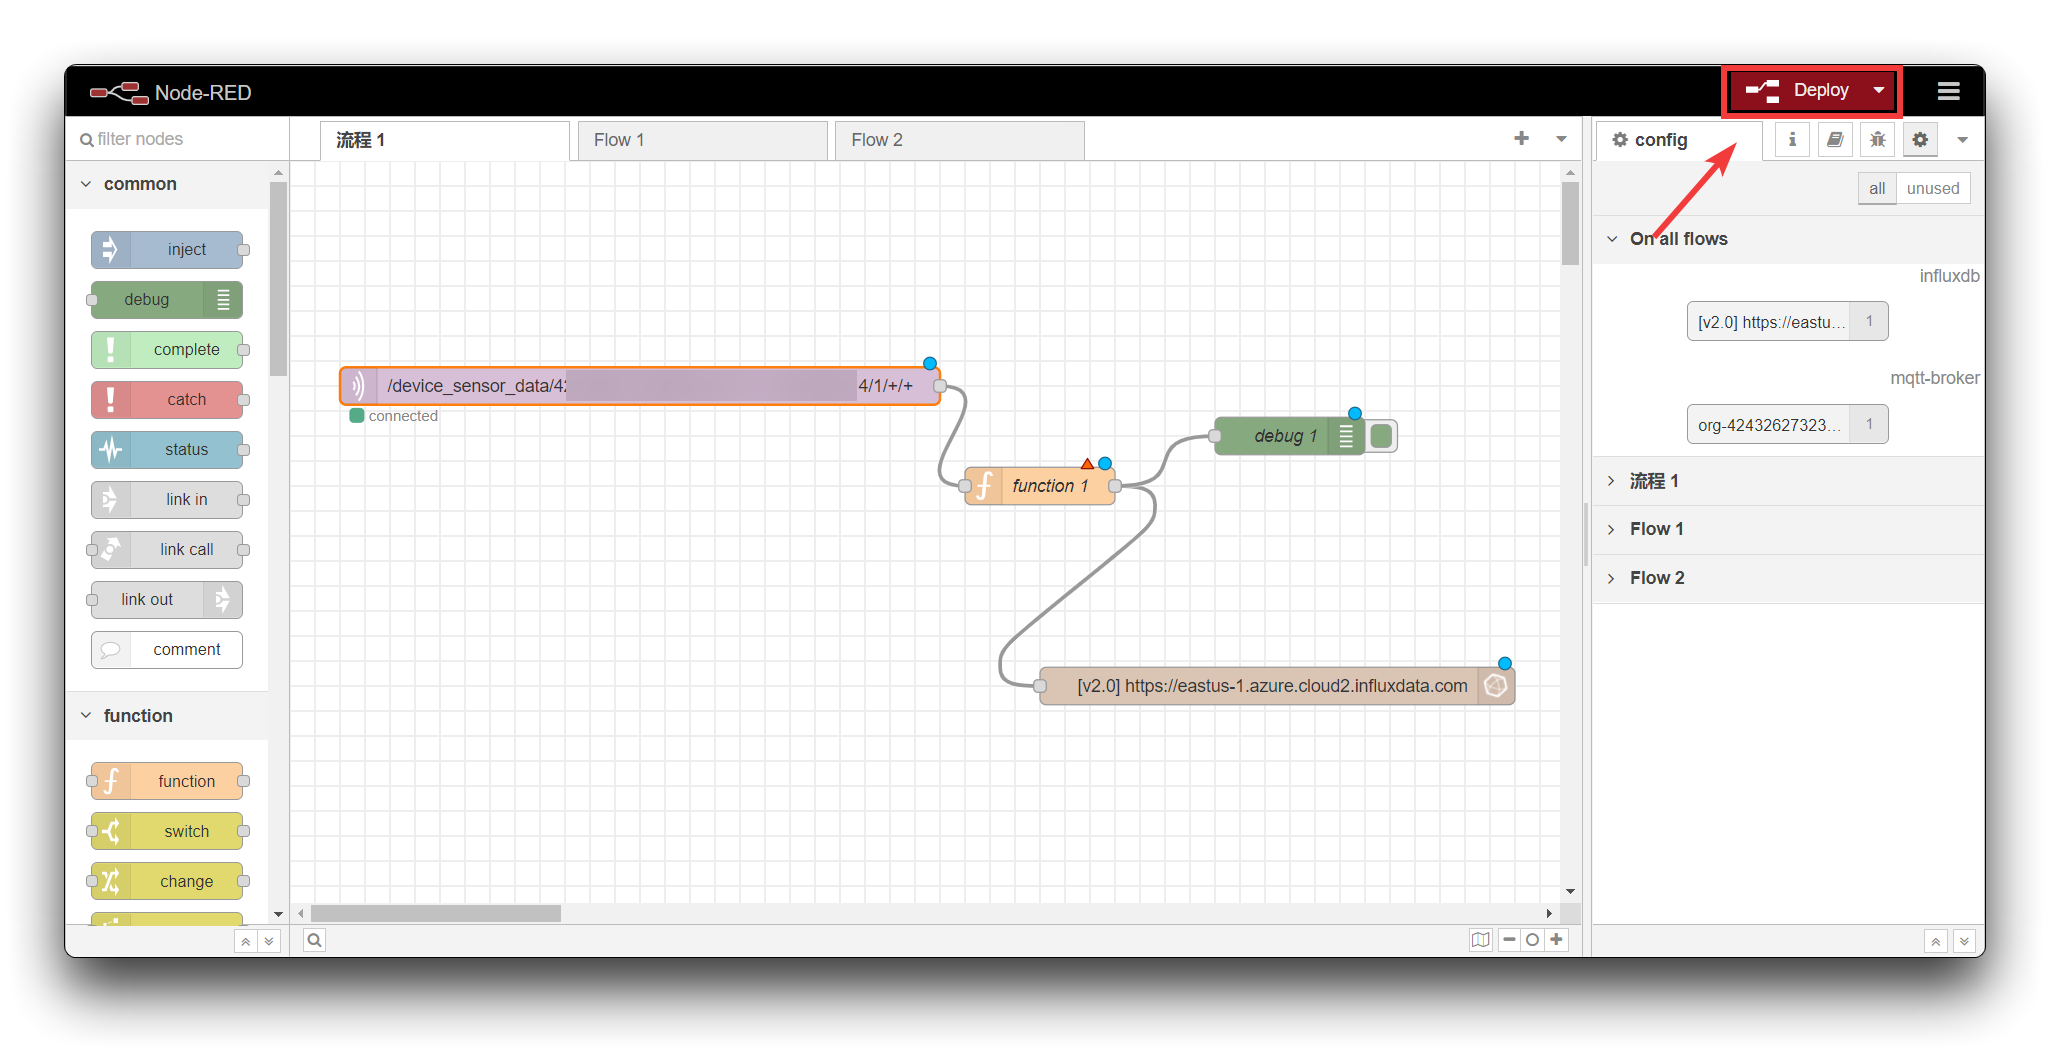Reset workspace zoom with circle button
2050x1054 pixels.
tap(1532, 940)
